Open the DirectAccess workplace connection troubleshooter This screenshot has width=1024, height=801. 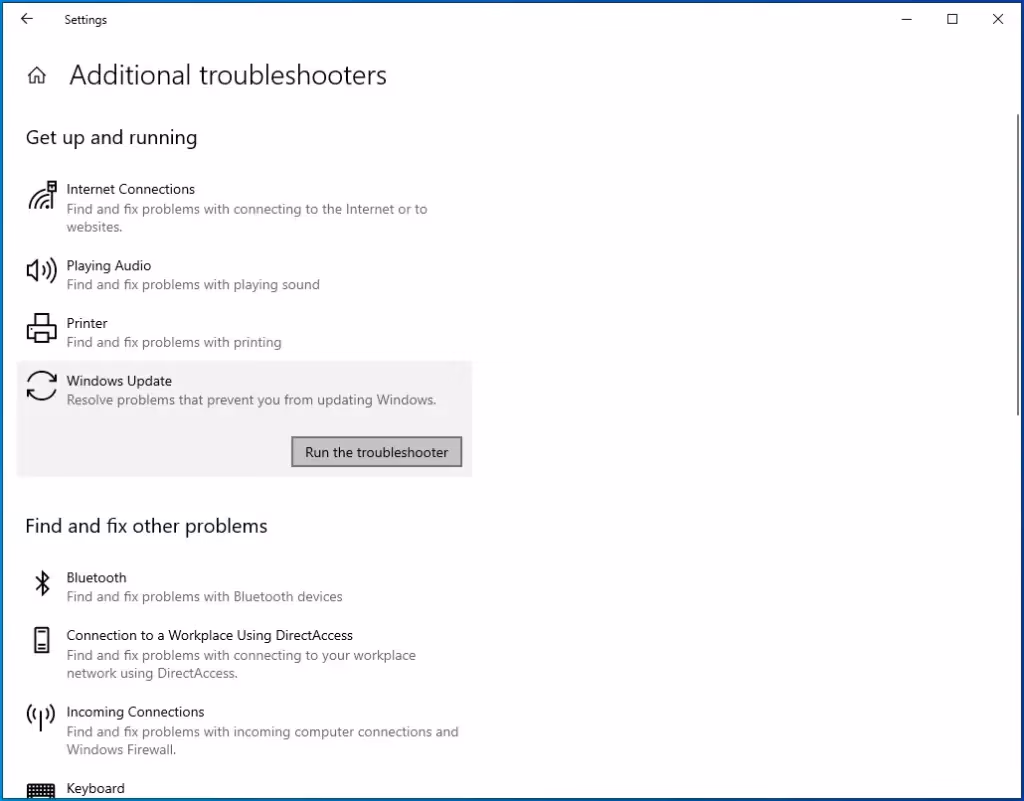point(209,635)
